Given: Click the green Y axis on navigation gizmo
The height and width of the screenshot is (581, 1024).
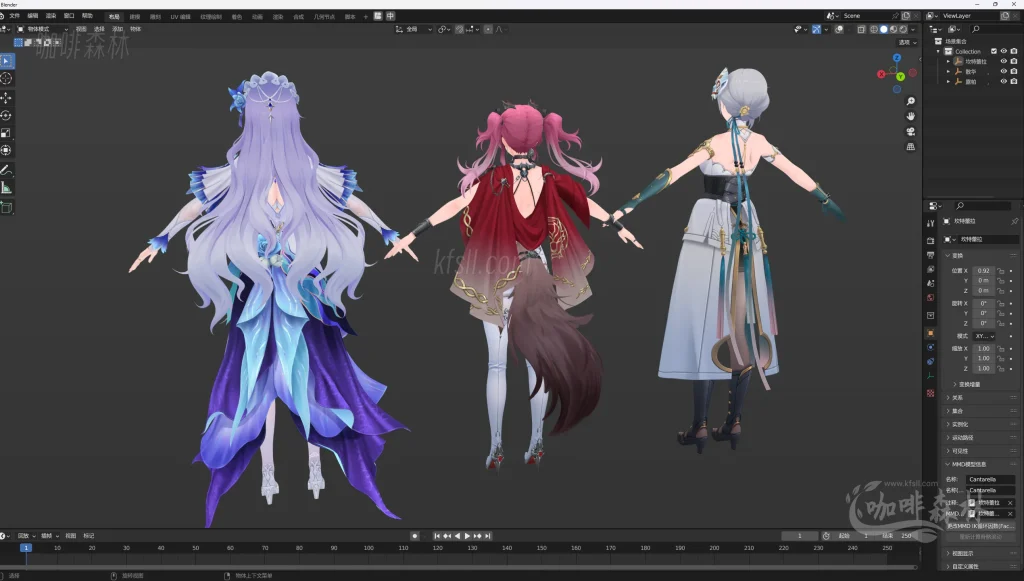Looking at the screenshot, I should coord(901,76).
